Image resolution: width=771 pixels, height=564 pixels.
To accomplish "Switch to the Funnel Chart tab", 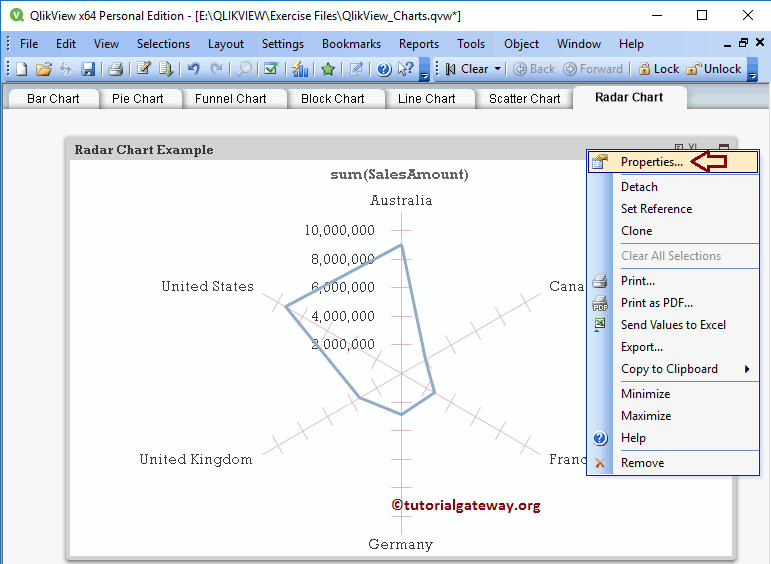I will pyautogui.click(x=231, y=98).
